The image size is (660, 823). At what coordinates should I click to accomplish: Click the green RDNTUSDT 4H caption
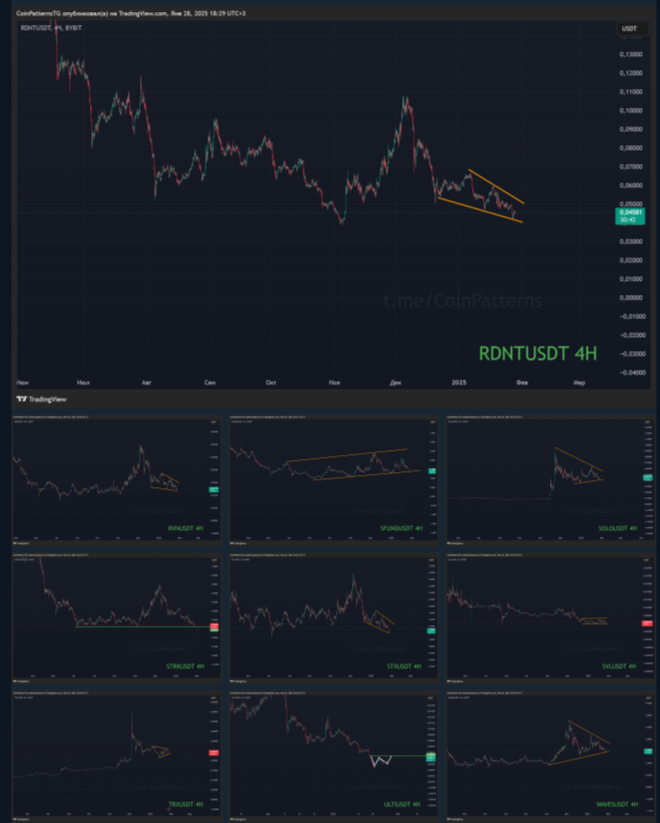pyautogui.click(x=538, y=353)
